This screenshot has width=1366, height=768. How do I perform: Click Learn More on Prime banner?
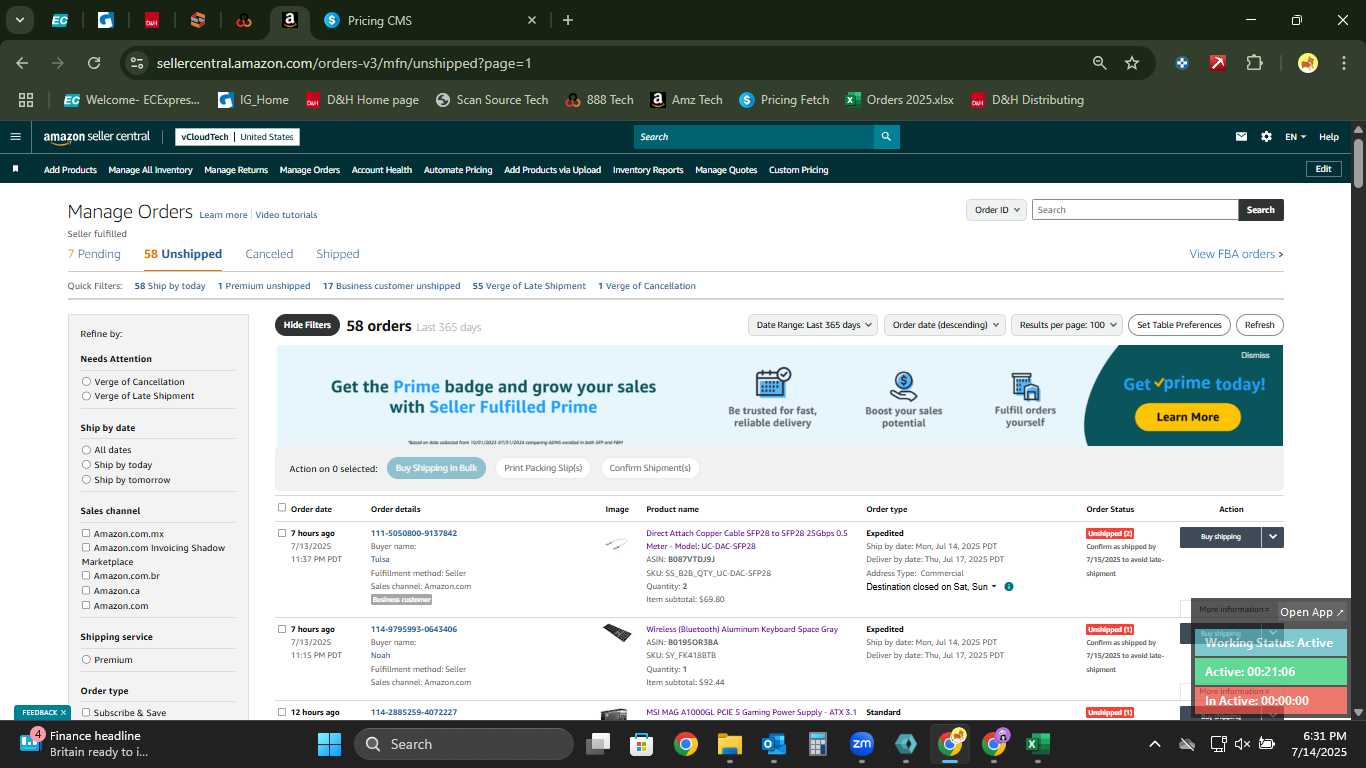(x=1187, y=417)
